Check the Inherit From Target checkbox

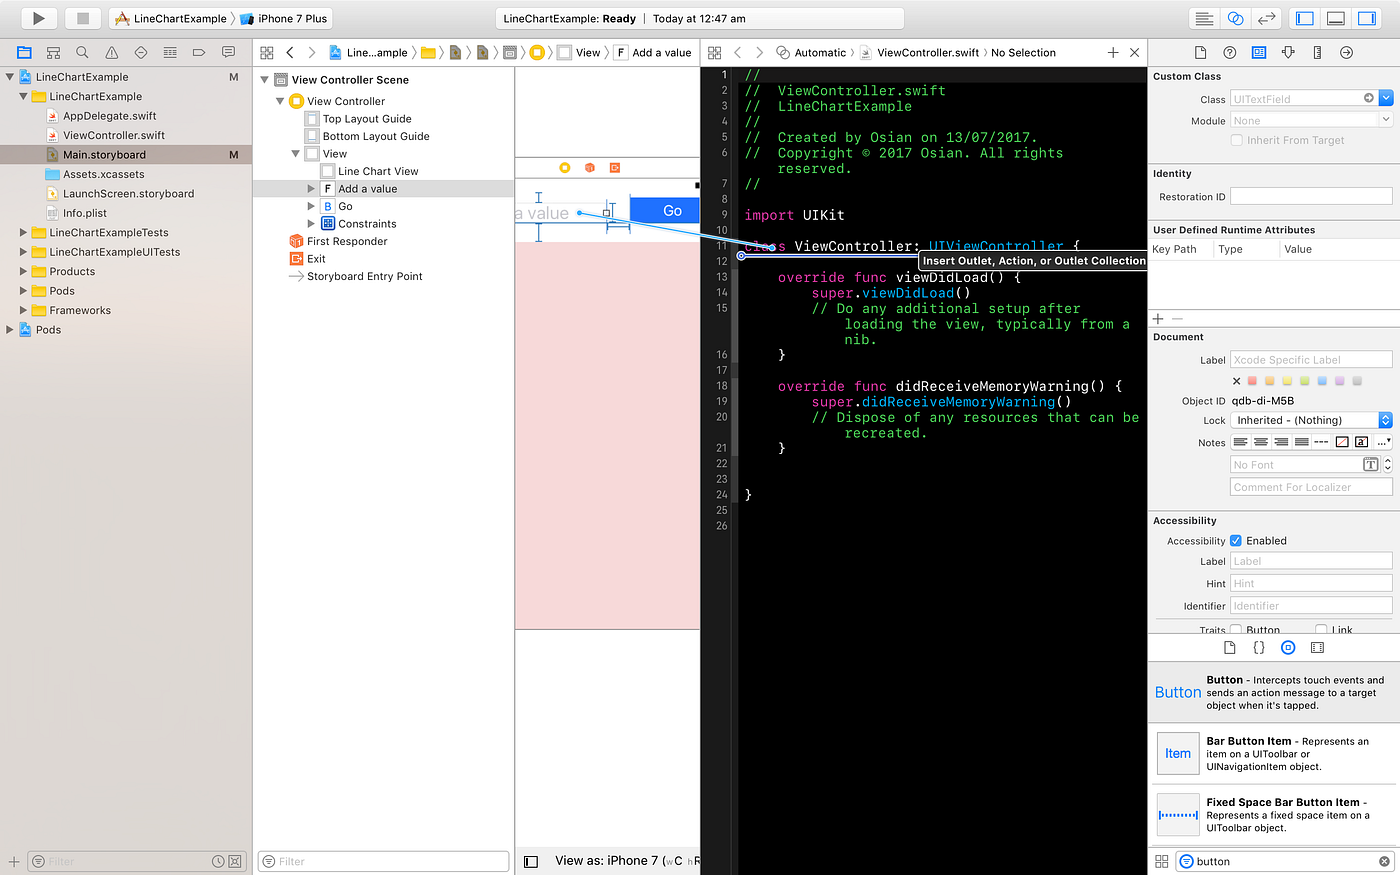coord(1237,139)
